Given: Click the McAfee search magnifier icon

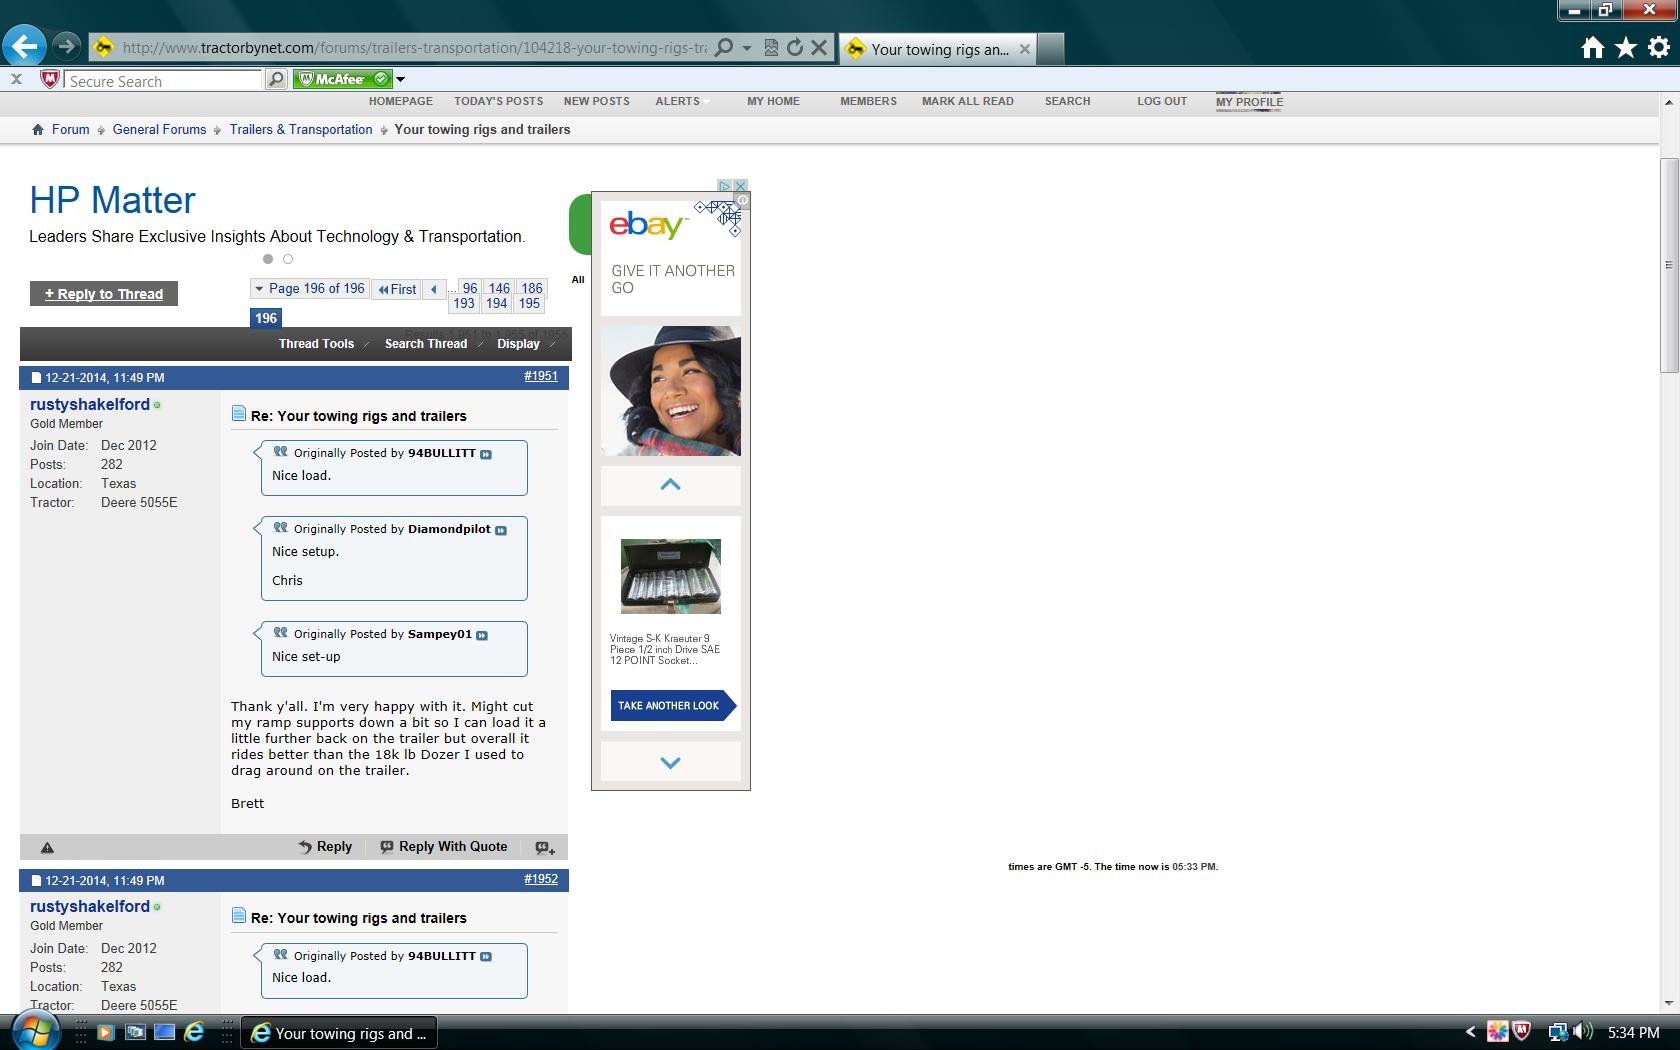Looking at the screenshot, I should [277, 80].
